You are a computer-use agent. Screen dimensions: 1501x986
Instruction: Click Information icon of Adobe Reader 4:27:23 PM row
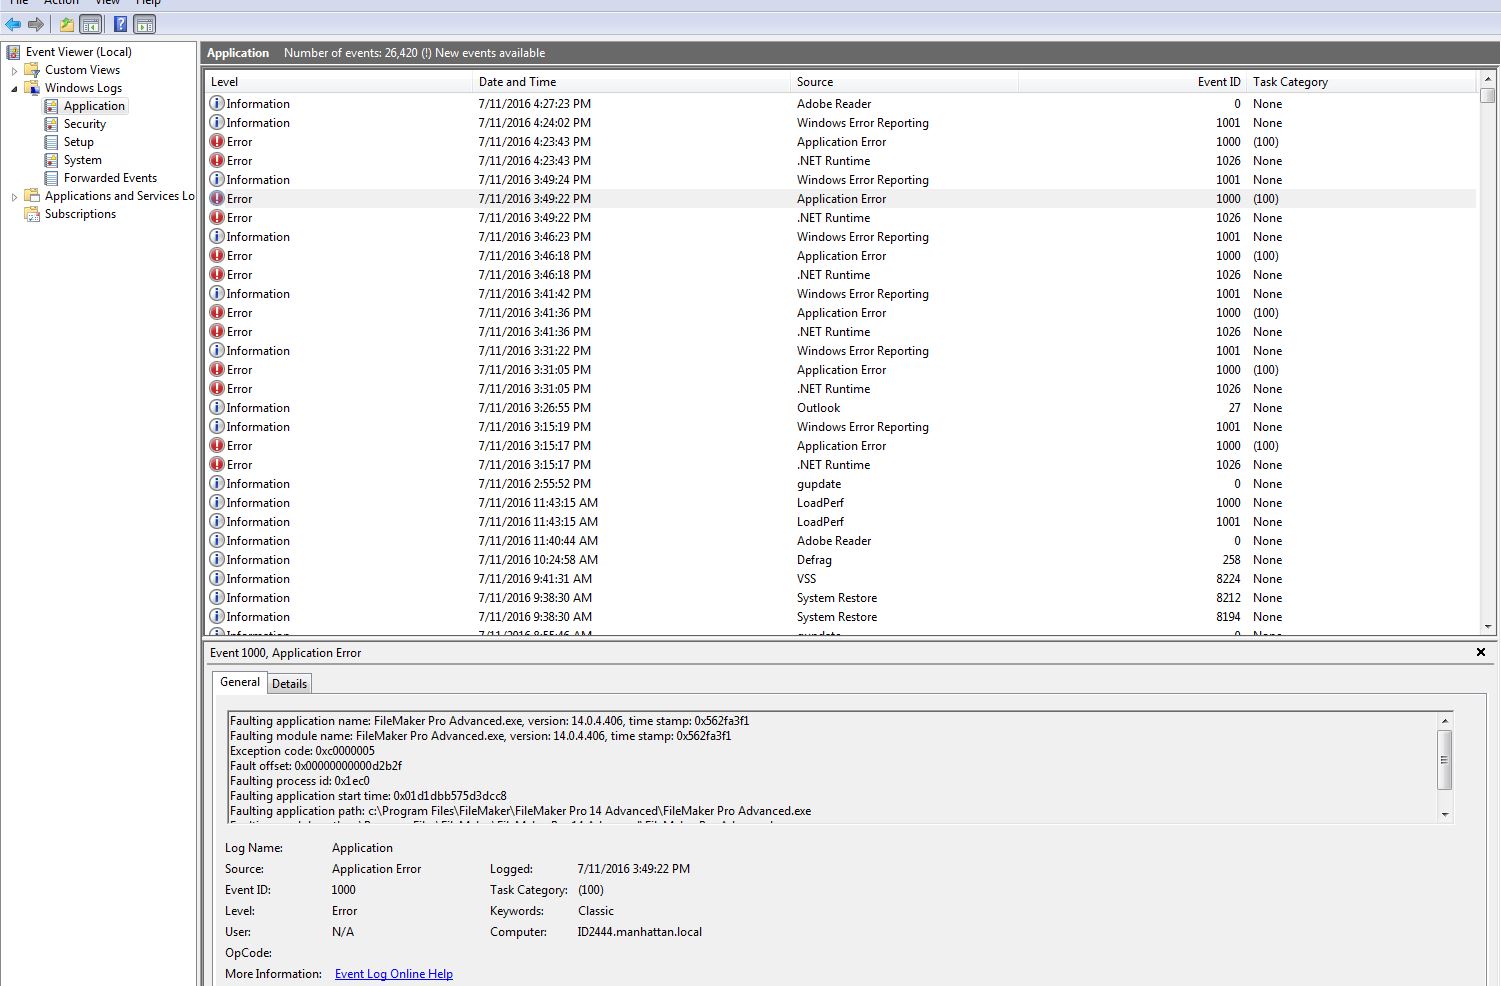tap(217, 103)
